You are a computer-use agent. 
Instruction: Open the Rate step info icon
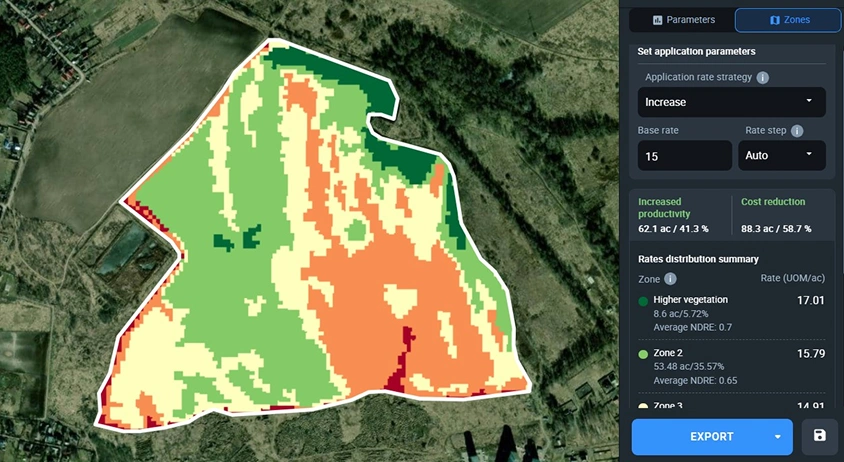pyautogui.click(x=797, y=131)
